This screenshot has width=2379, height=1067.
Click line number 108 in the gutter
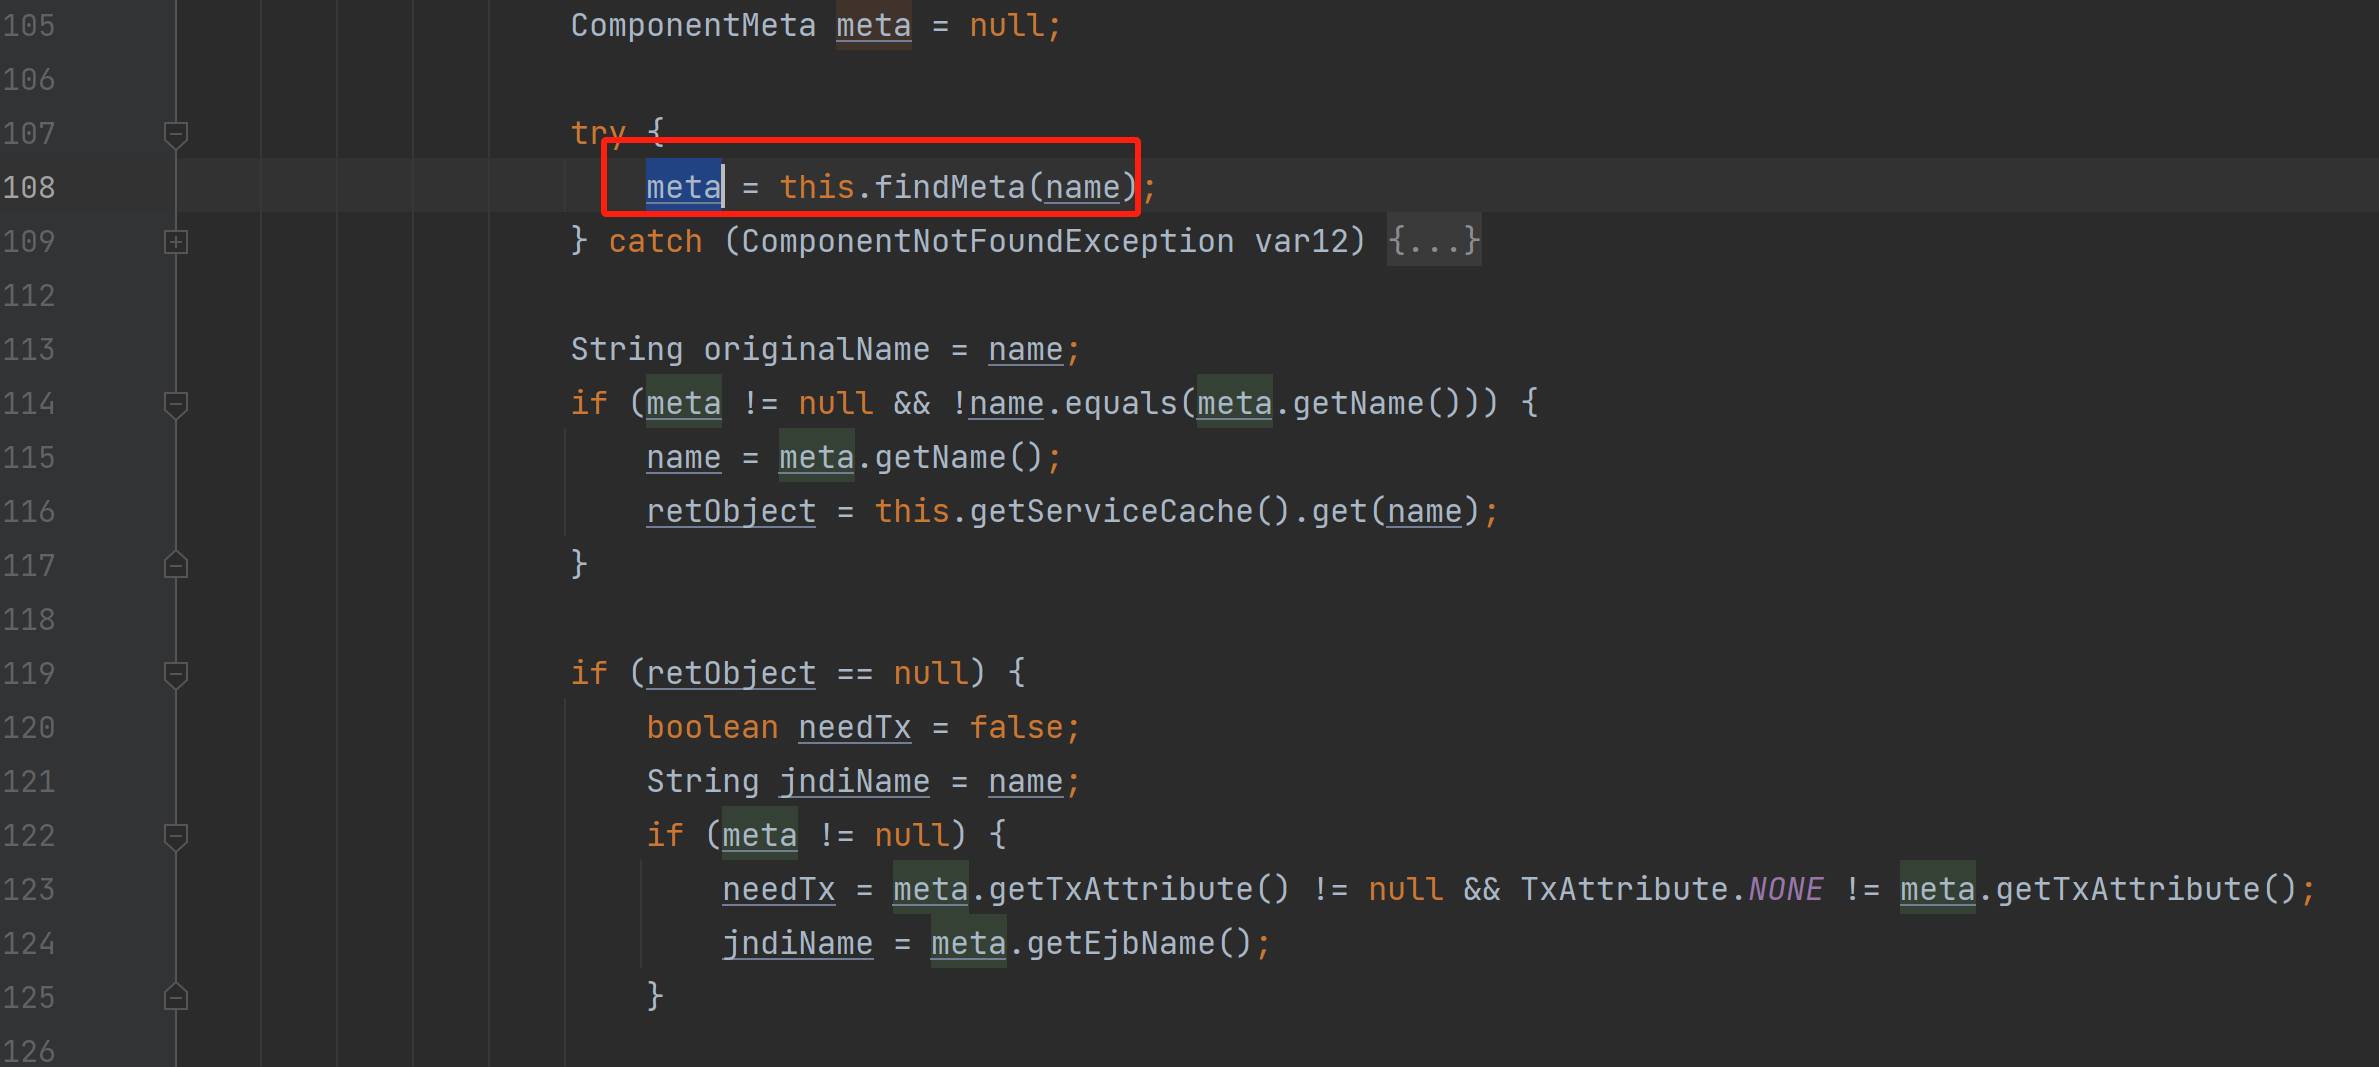pos(29,188)
